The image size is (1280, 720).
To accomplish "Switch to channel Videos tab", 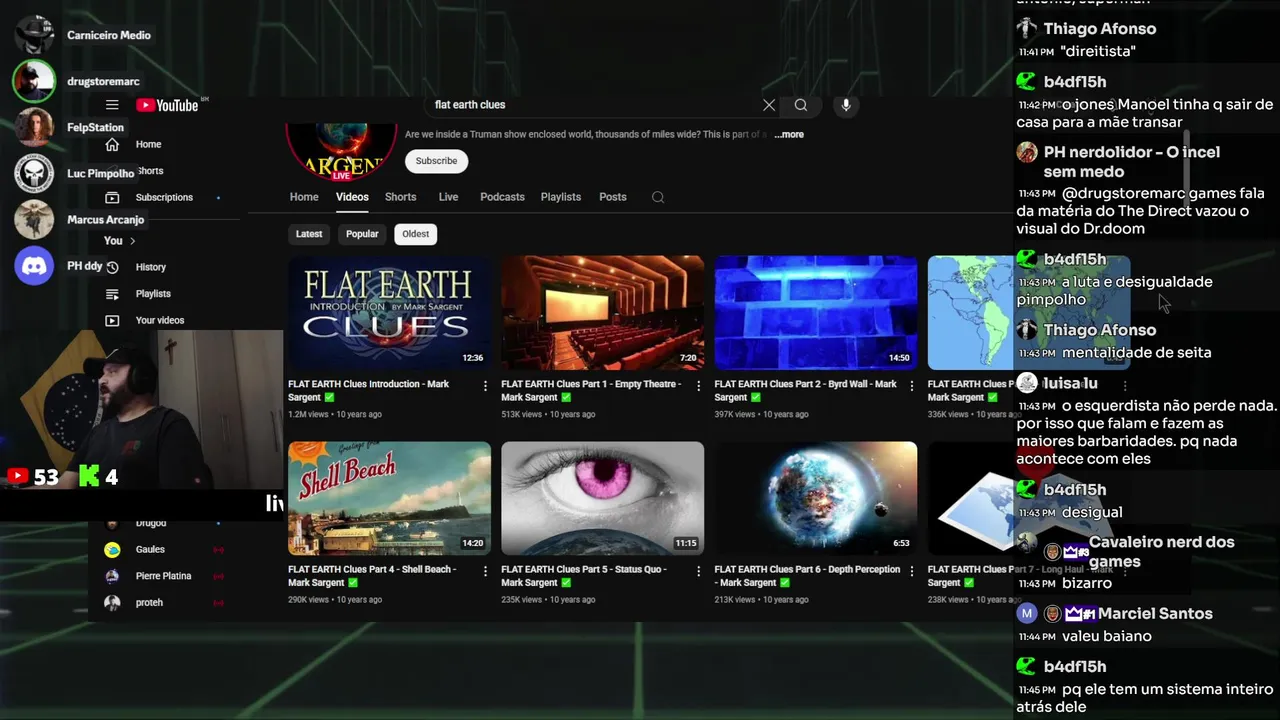I will (352, 197).
